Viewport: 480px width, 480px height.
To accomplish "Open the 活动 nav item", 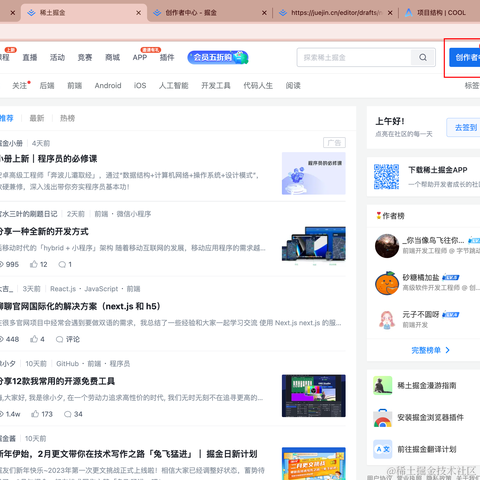I will click(x=57, y=58).
